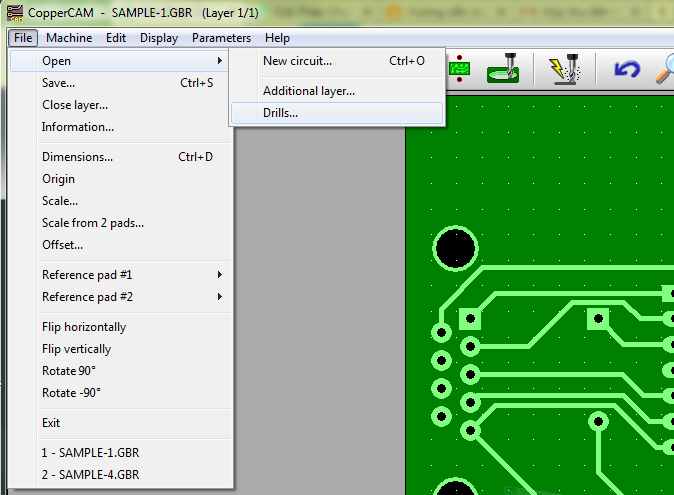Open the Edit menu
Screen dimensions: 674x495
point(116,38)
